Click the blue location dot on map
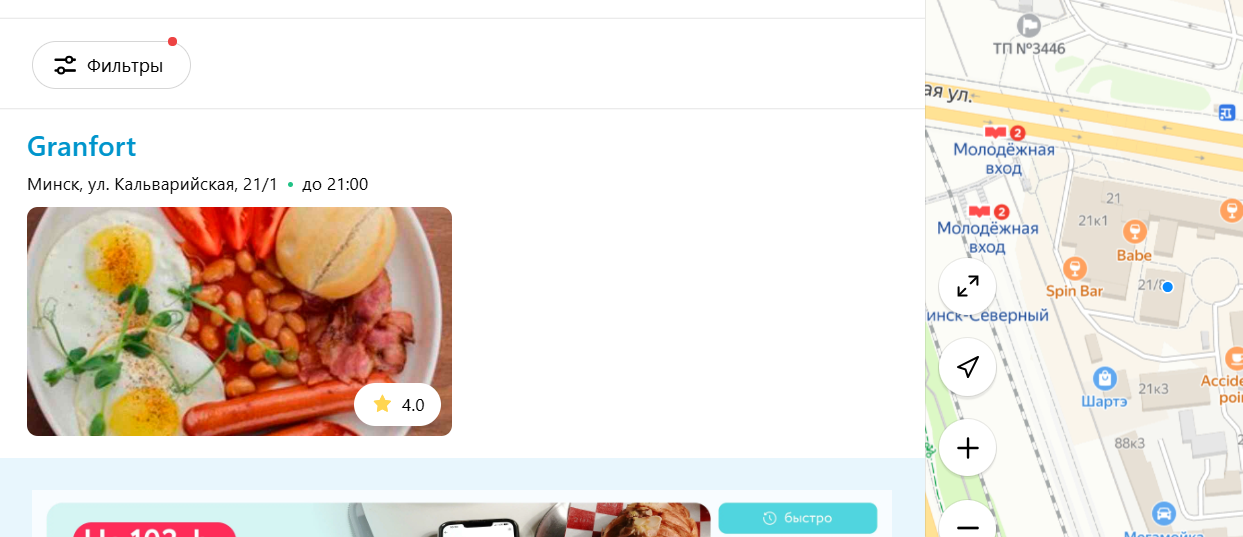Viewport: 1243px width, 537px height. click(x=1166, y=286)
